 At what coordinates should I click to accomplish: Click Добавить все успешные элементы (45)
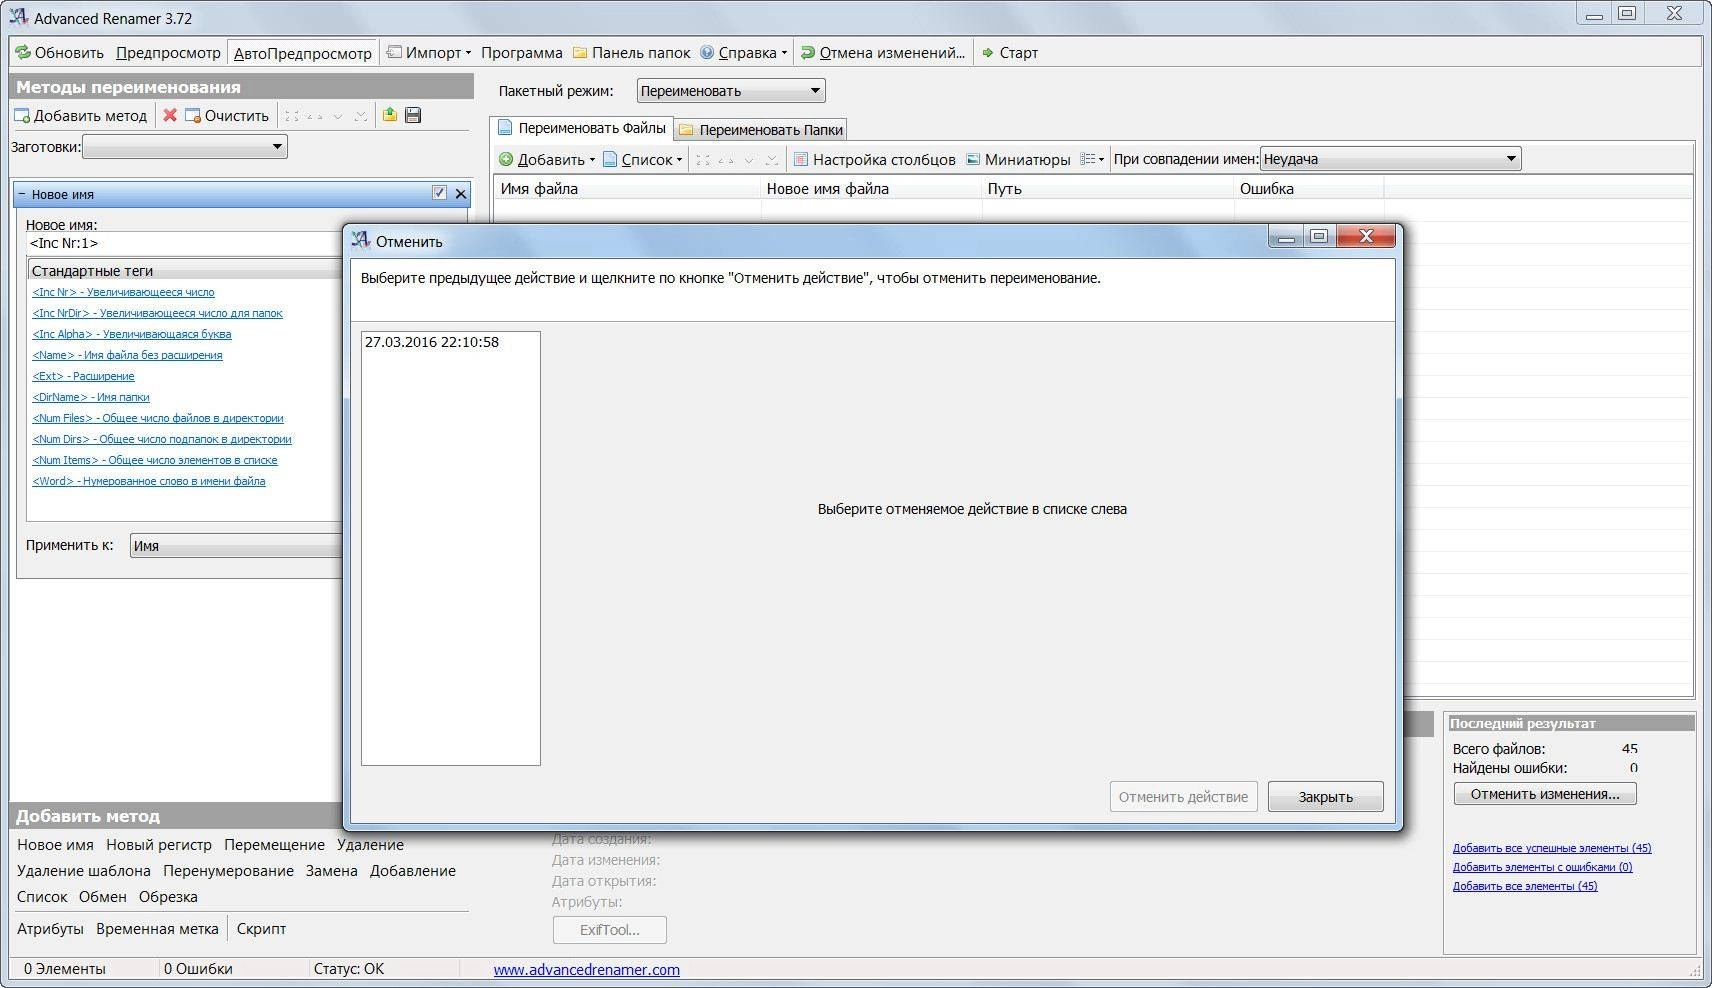pyautogui.click(x=1552, y=848)
